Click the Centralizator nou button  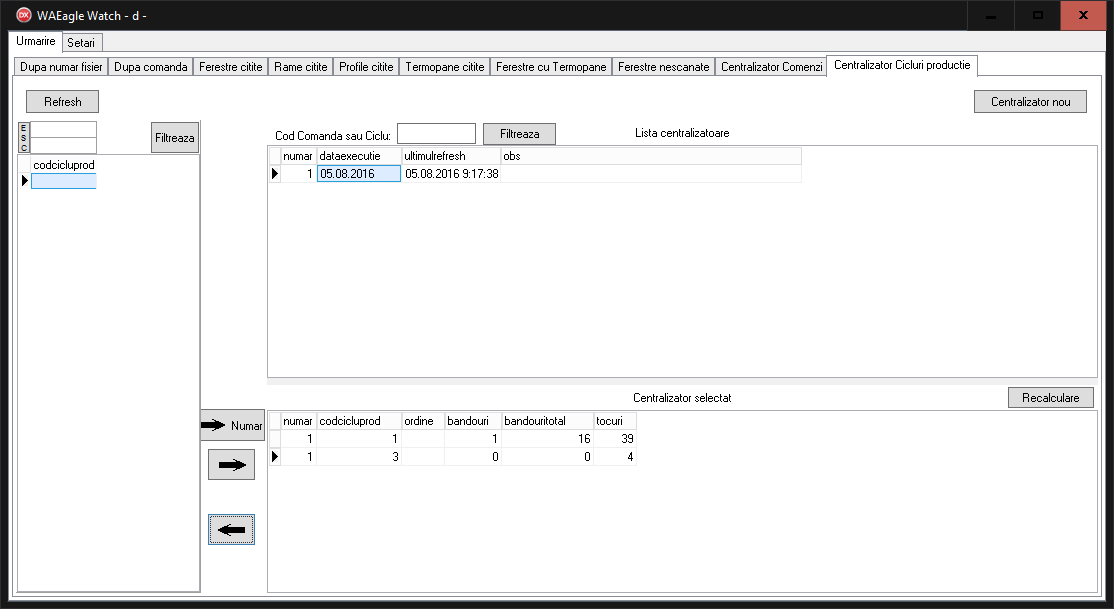[x=1030, y=102]
